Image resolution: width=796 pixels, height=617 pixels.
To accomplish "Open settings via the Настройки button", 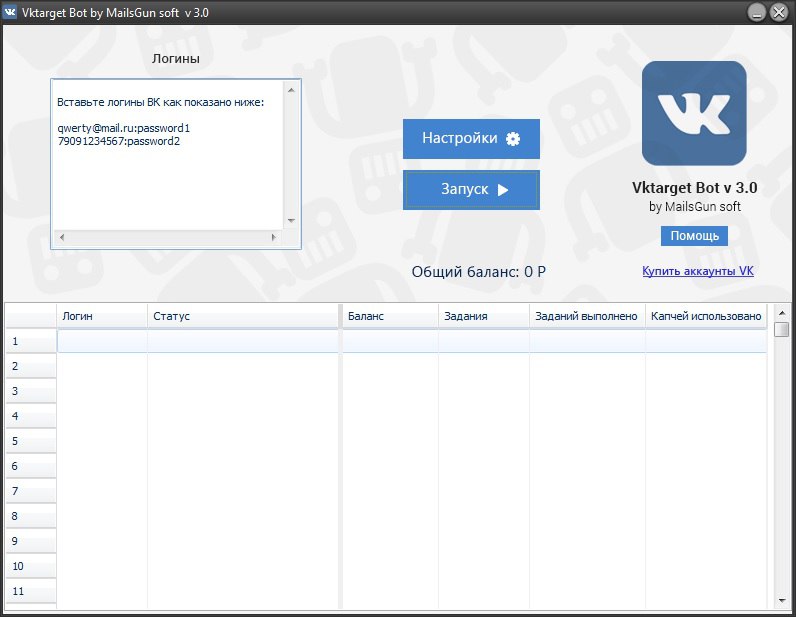I will point(471,139).
